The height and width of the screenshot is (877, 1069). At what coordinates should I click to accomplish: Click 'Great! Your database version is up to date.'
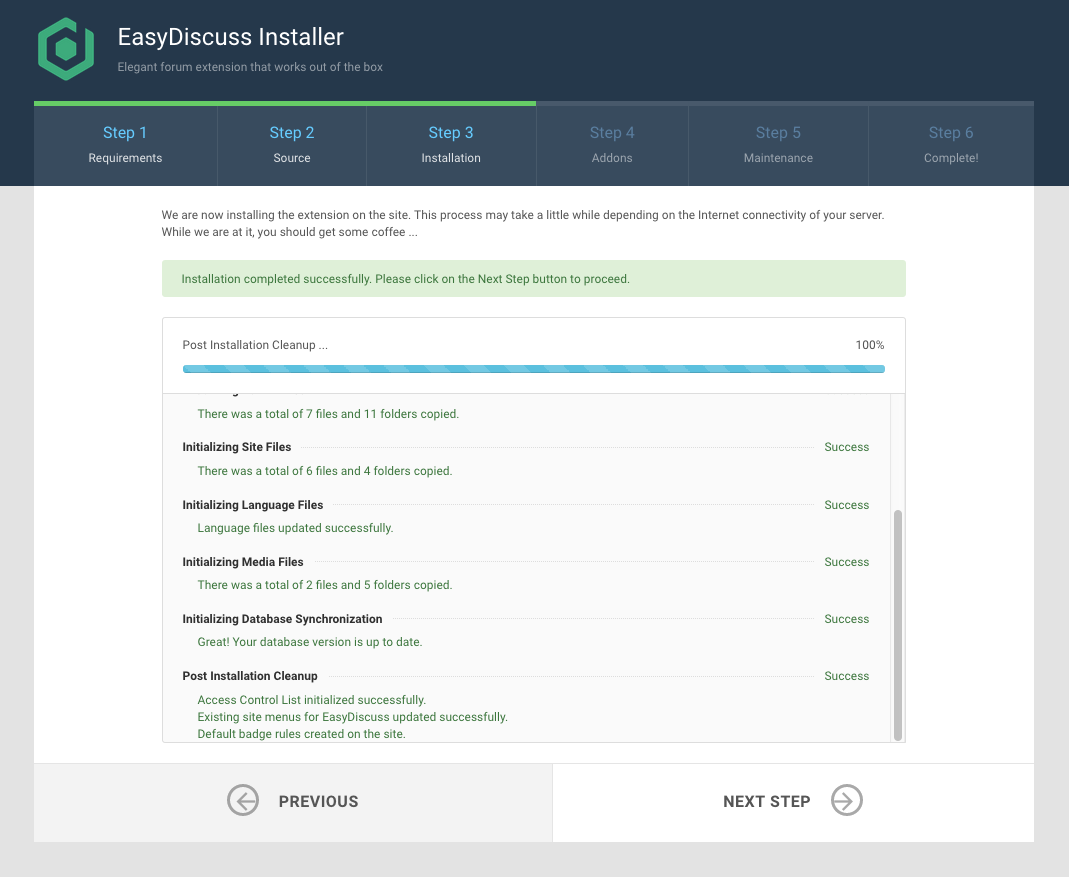[310, 642]
